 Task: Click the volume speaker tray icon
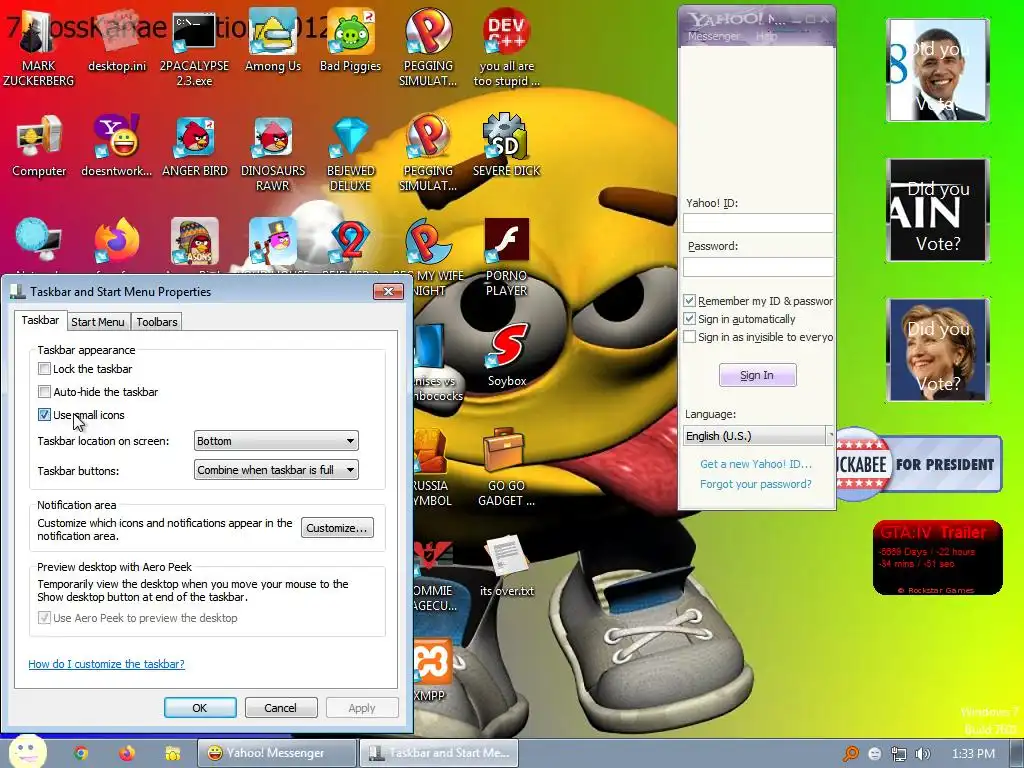(922, 754)
